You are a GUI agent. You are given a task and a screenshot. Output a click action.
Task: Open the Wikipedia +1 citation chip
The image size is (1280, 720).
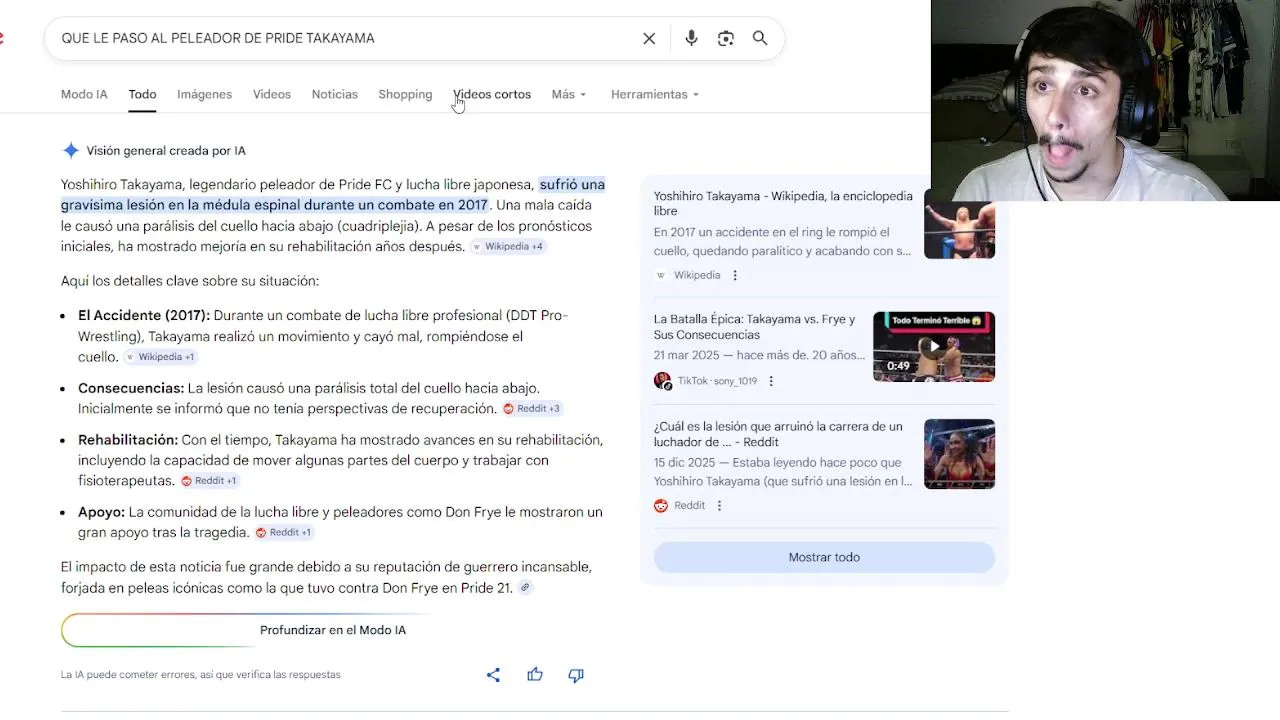pyautogui.click(x=160, y=357)
